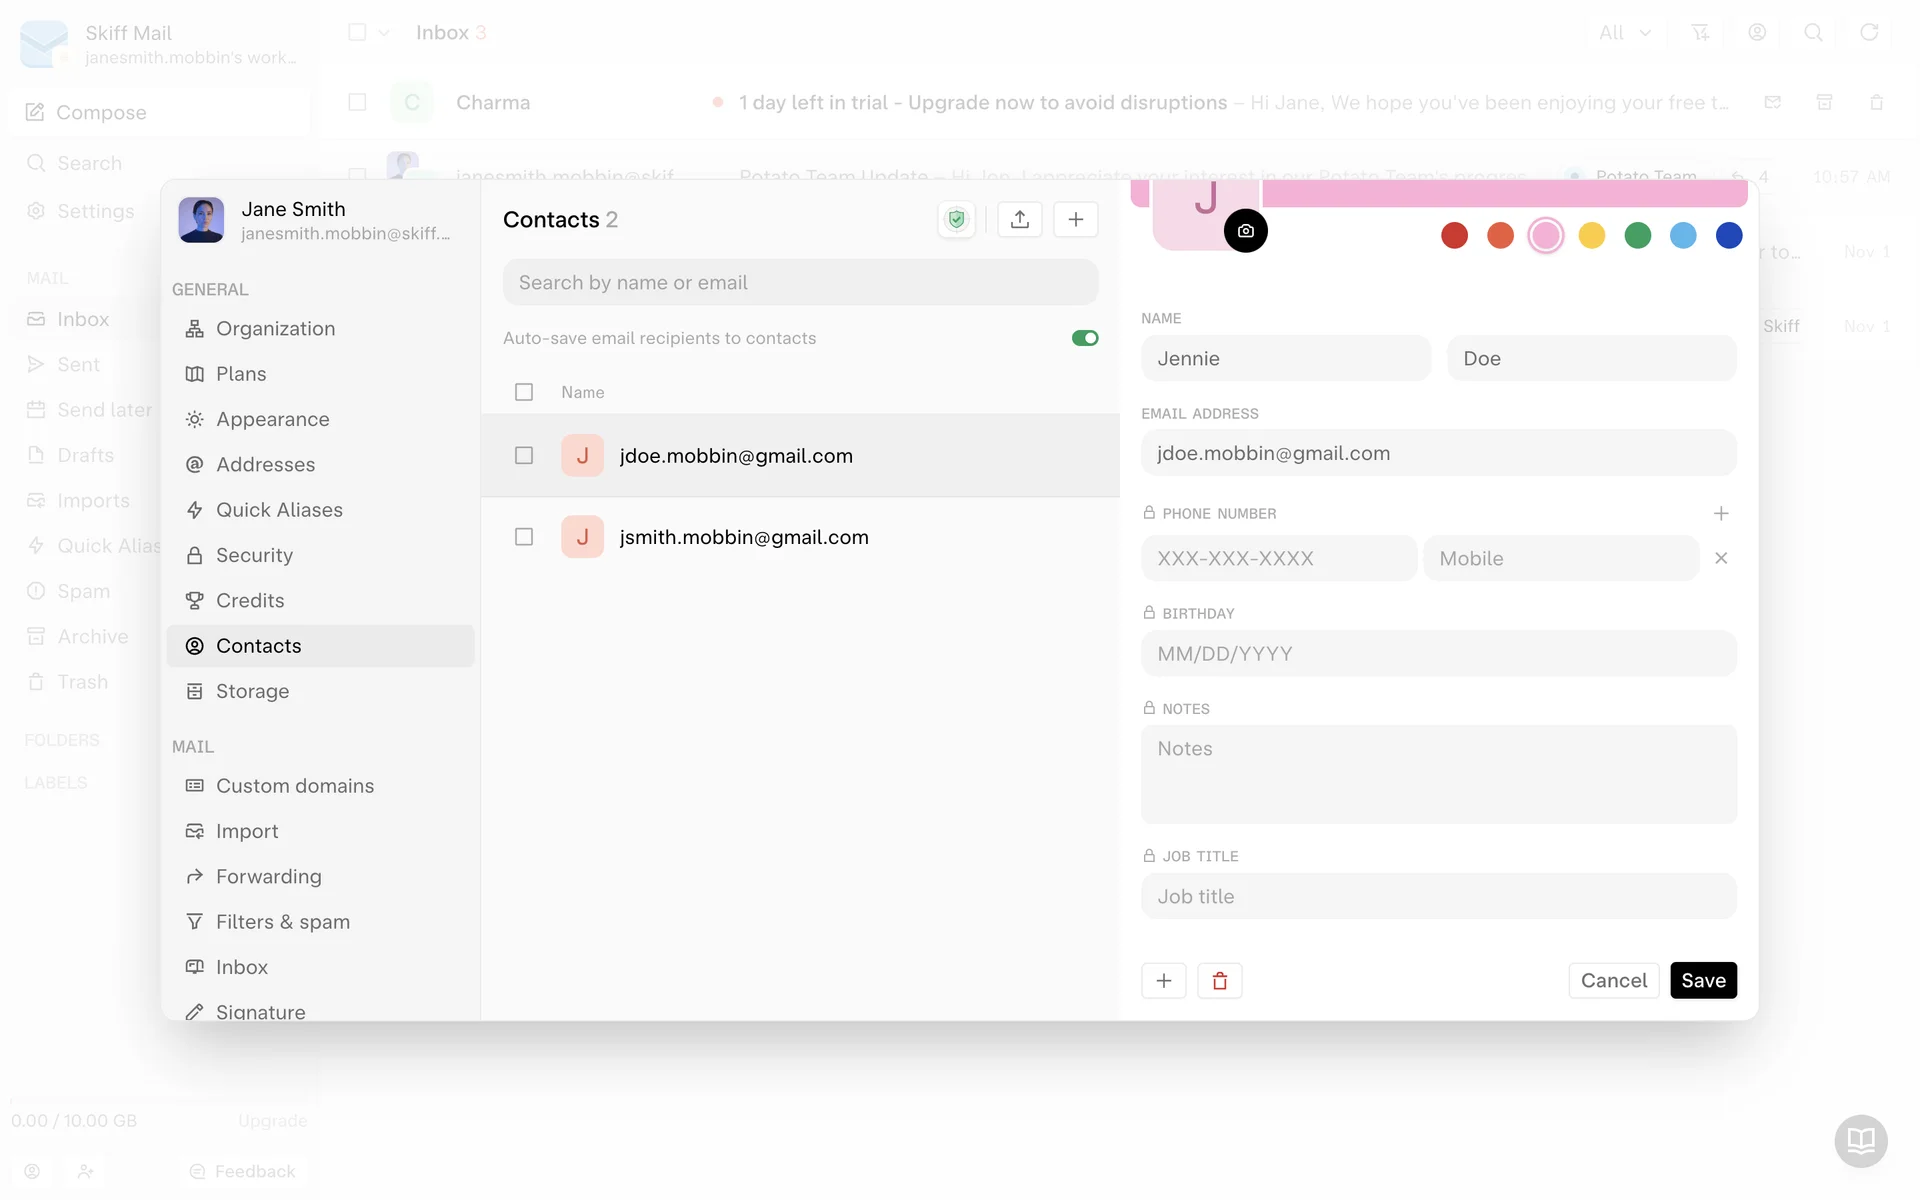Click add field plus button near trash
Image resolution: width=1920 pixels, height=1200 pixels.
1163,981
